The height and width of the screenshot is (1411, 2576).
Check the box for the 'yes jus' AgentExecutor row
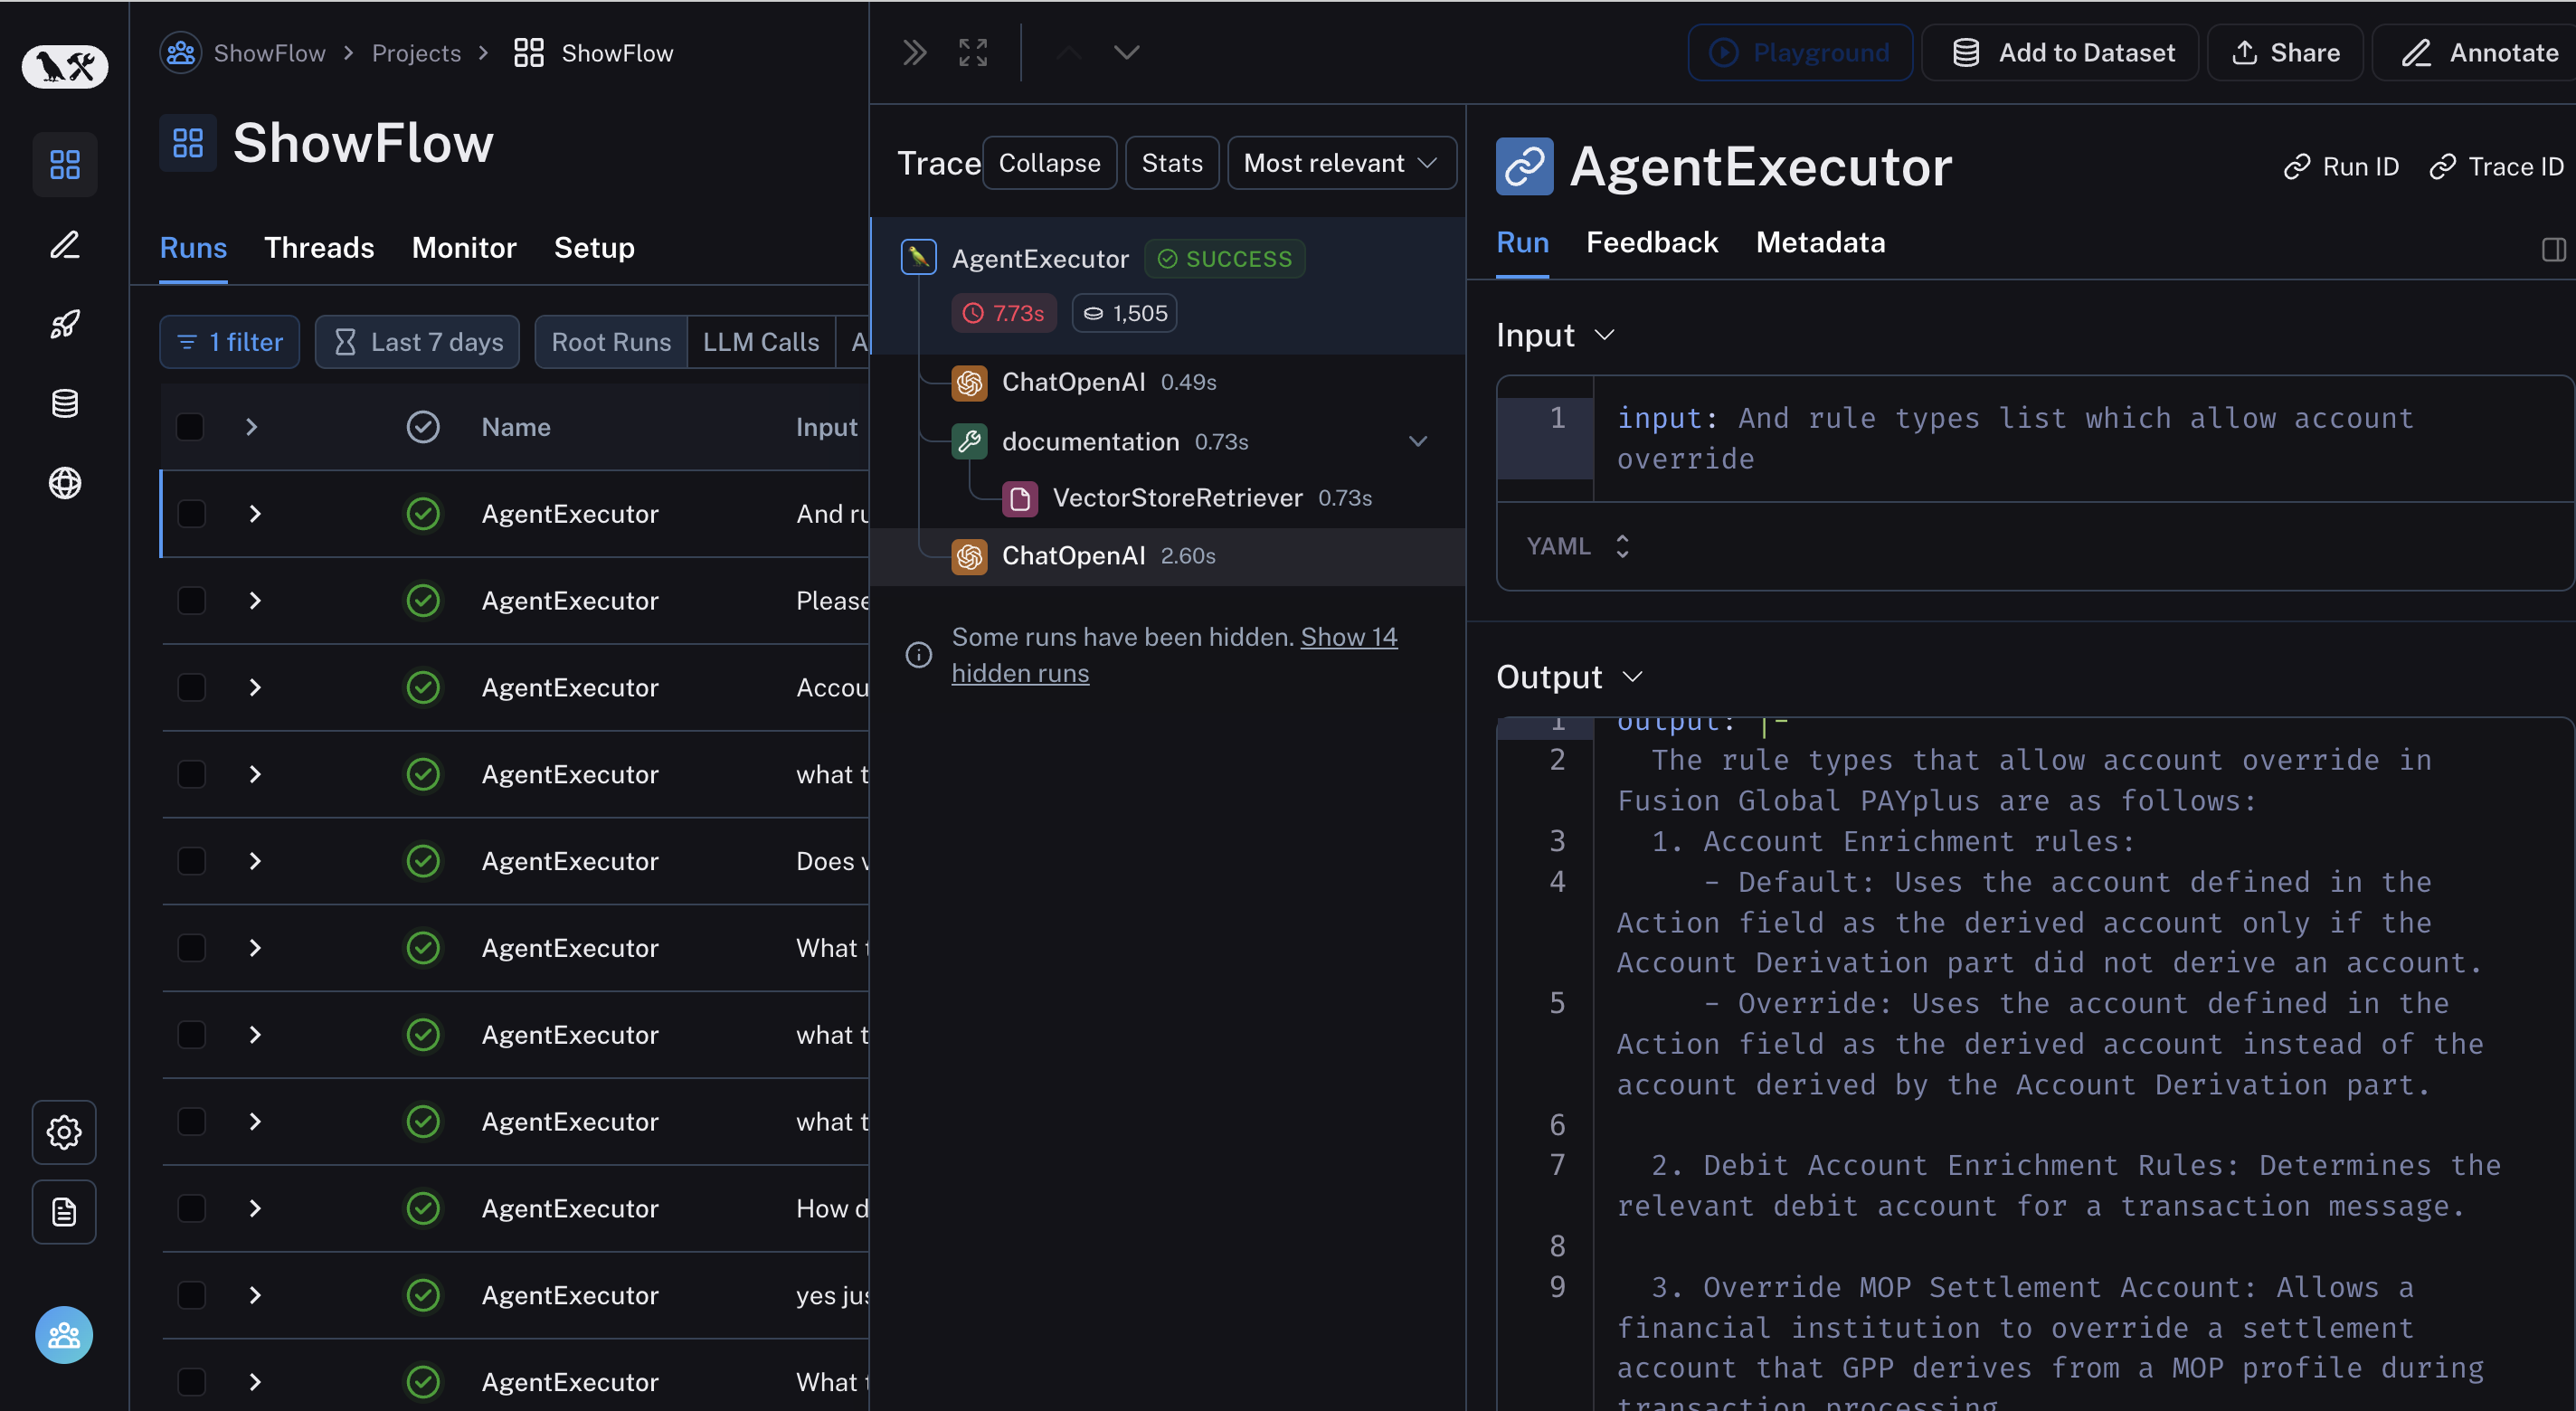190,1295
